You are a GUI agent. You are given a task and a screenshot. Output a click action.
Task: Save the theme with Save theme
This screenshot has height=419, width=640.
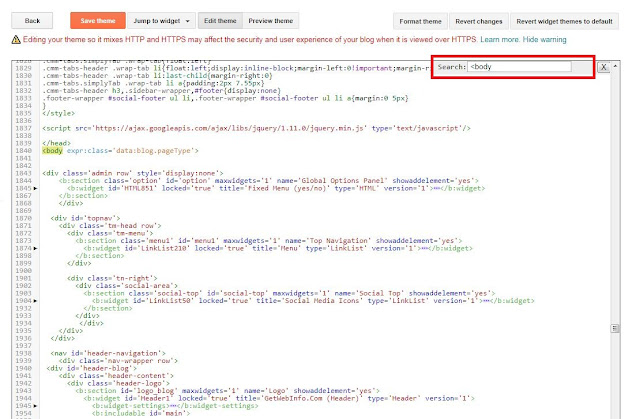[98, 21]
